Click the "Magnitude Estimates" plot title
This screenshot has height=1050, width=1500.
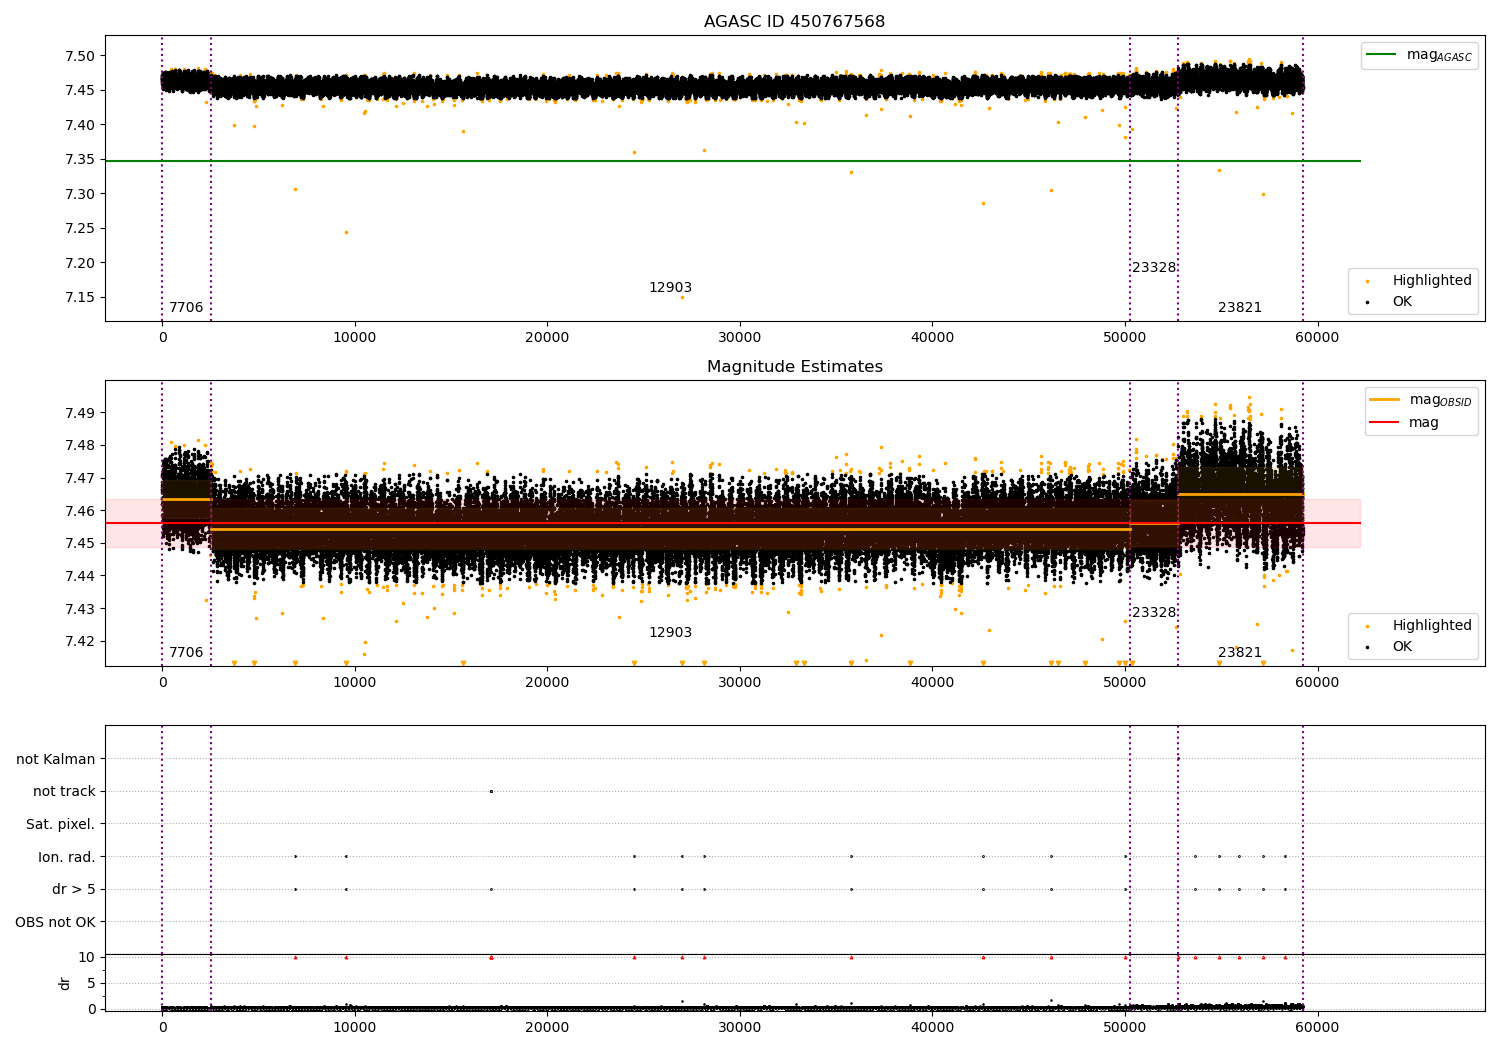[794, 367]
